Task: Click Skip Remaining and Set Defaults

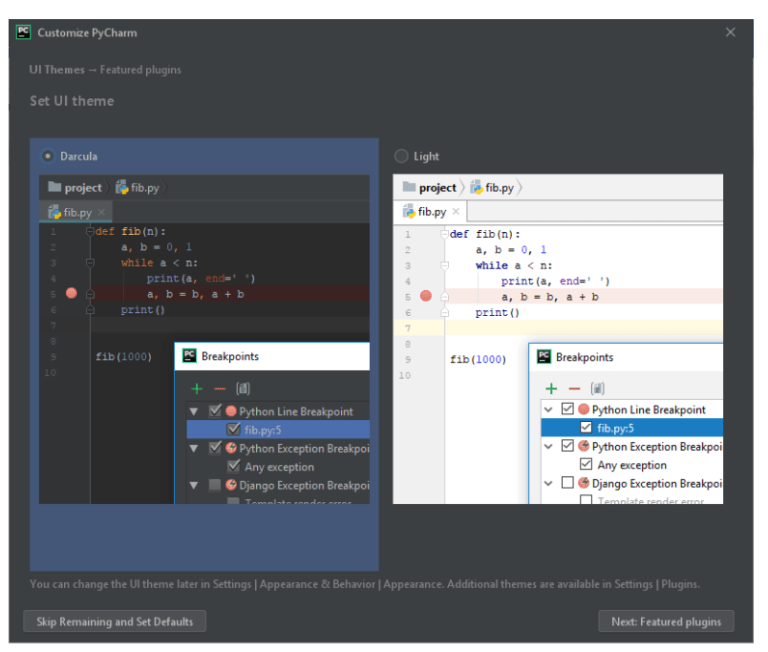Action: click(x=115, y=621)
